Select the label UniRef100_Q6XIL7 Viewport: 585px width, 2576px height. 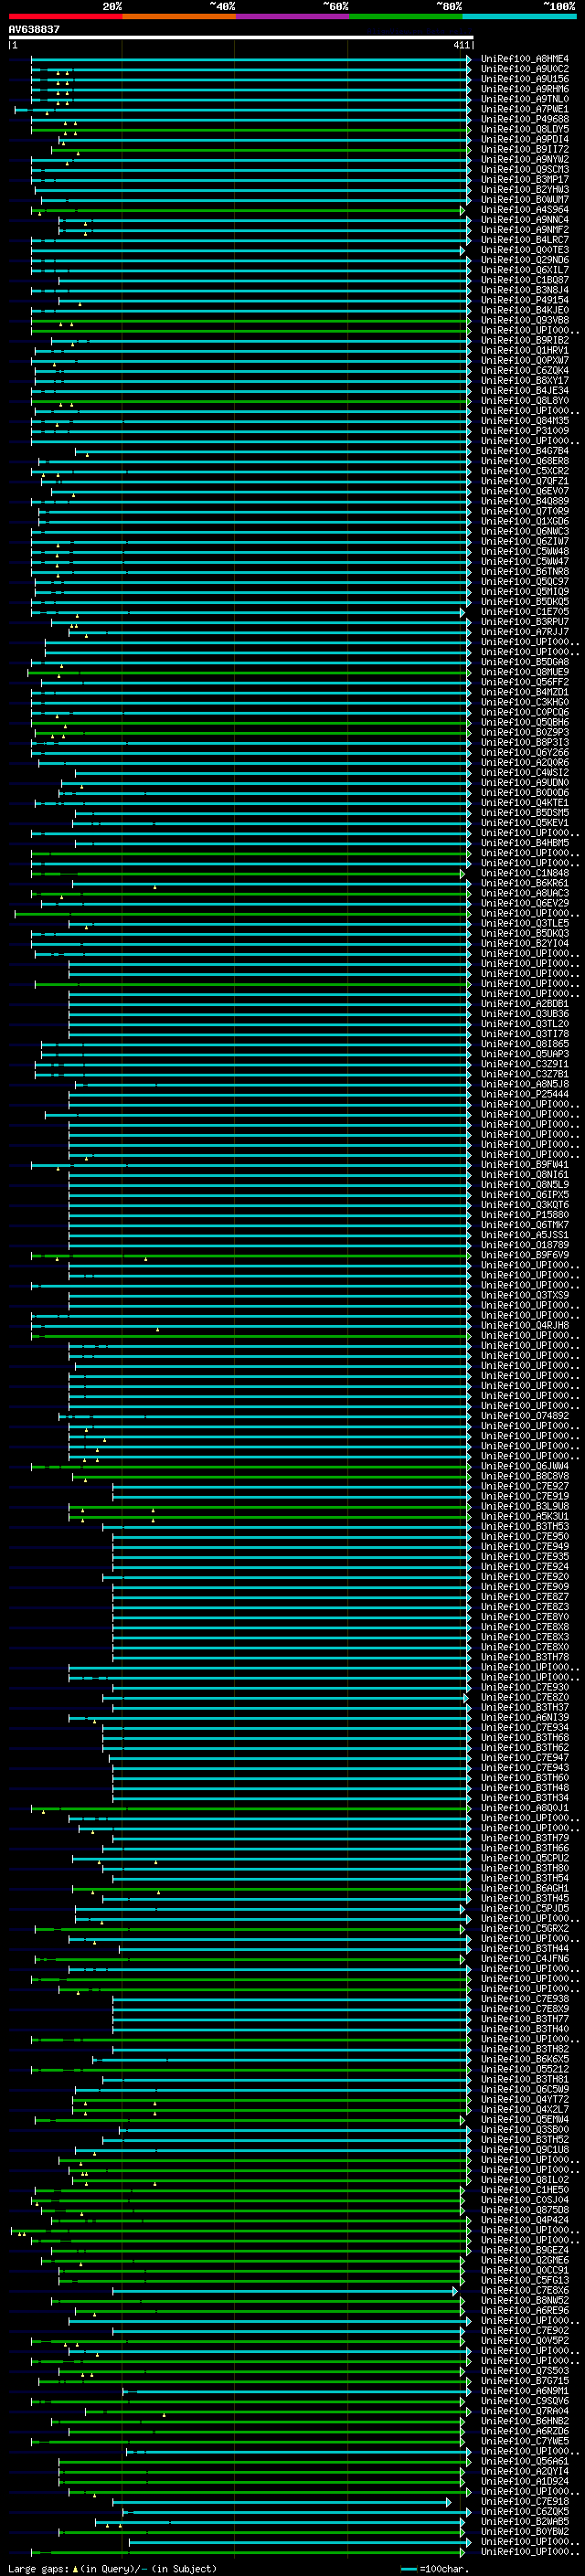524,270
